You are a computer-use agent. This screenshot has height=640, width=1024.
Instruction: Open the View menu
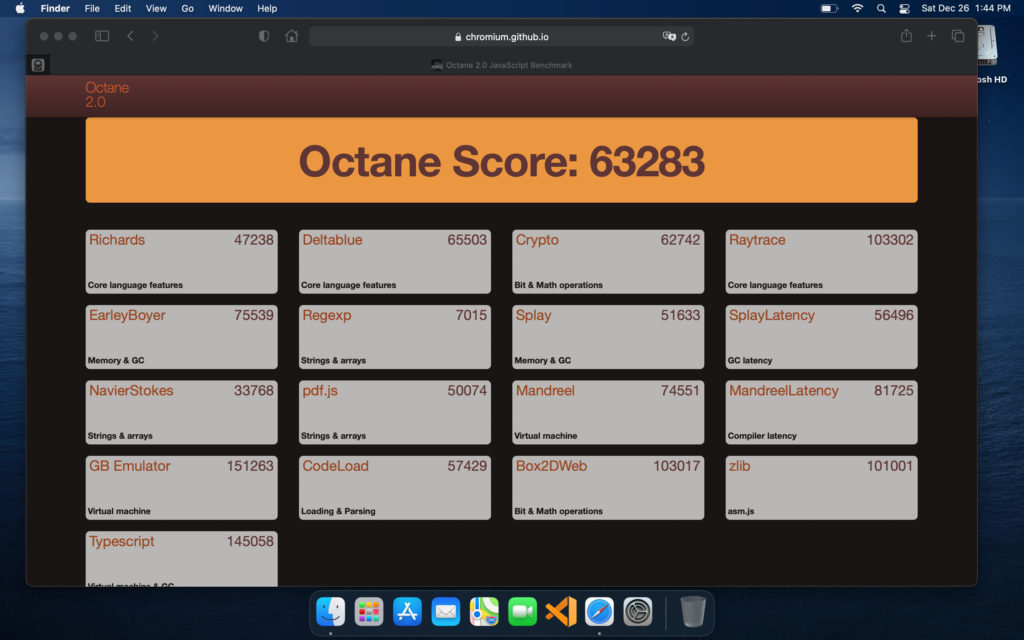tap(156, 8)
